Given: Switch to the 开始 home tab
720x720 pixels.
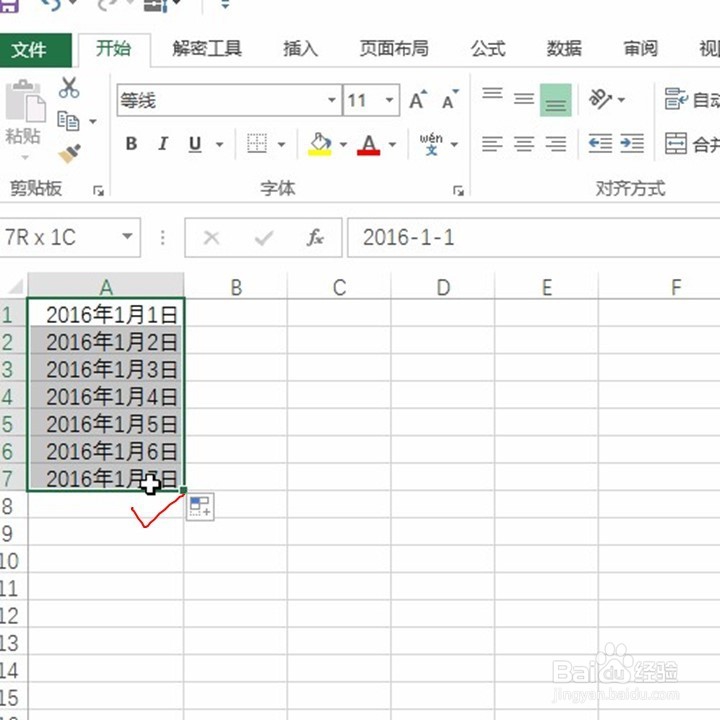Looking at the screenshot, I should [x=113, y=49].
